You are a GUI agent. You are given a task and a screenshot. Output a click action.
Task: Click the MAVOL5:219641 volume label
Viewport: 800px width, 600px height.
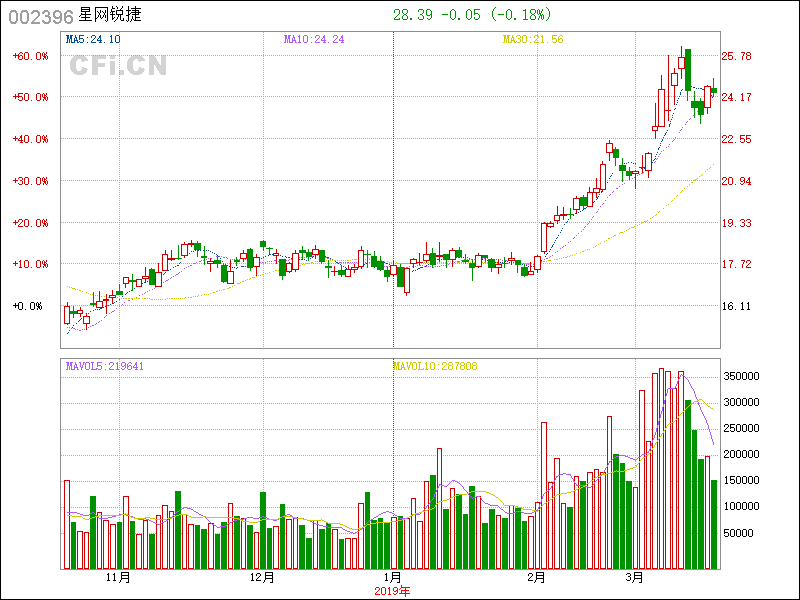105,366
